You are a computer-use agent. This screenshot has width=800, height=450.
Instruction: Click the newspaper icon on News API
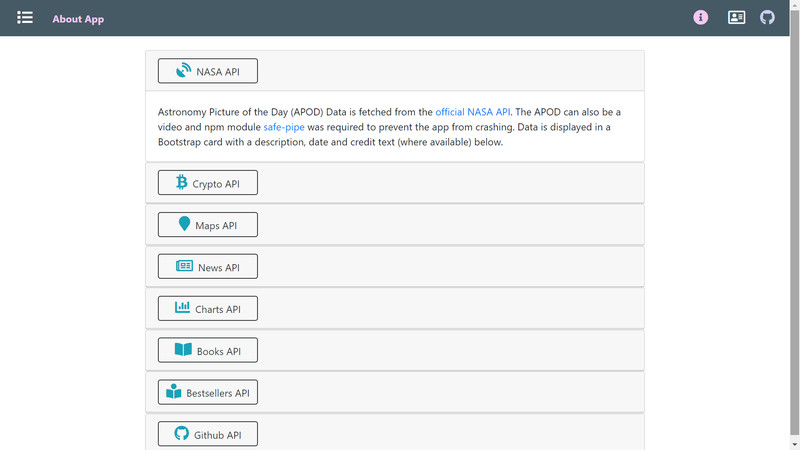[x=184, y=266]
